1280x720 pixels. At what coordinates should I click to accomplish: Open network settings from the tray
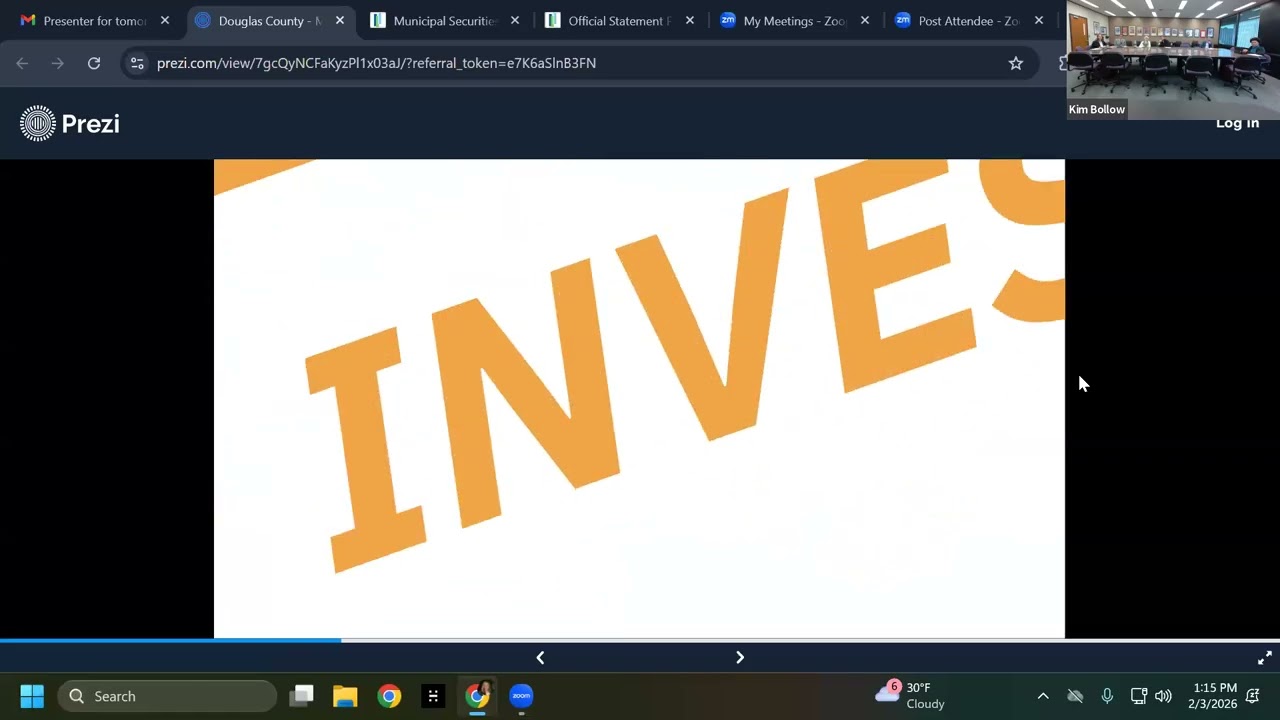1138,696
